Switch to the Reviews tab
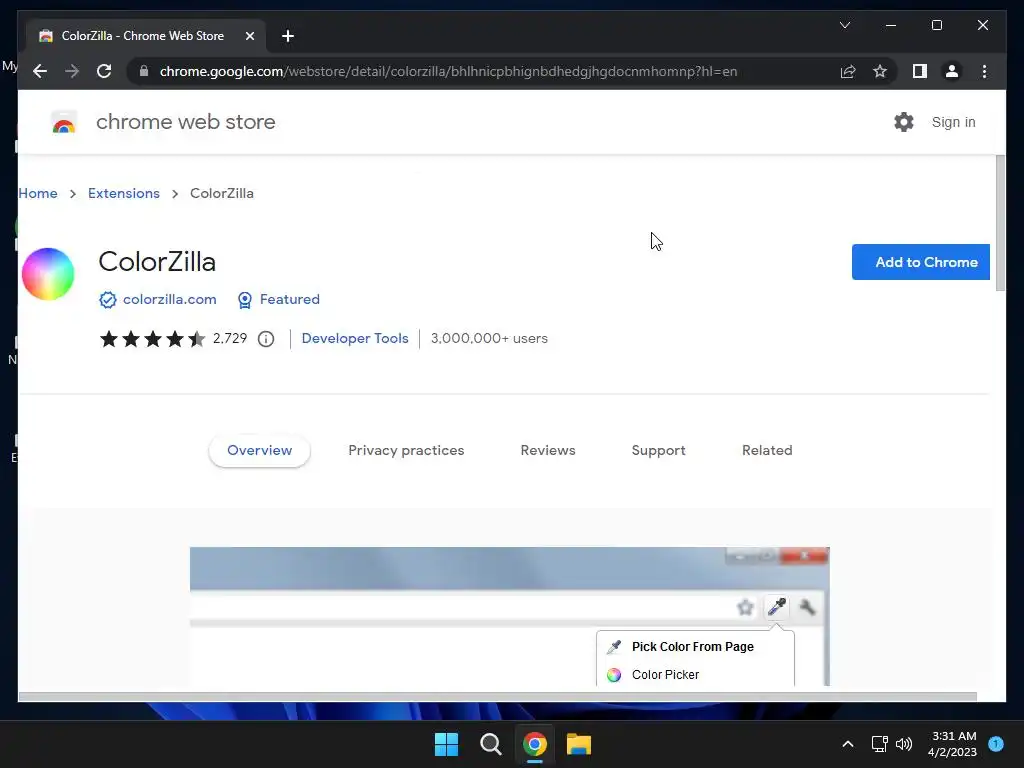1024x768 pixels. [548, 451]
